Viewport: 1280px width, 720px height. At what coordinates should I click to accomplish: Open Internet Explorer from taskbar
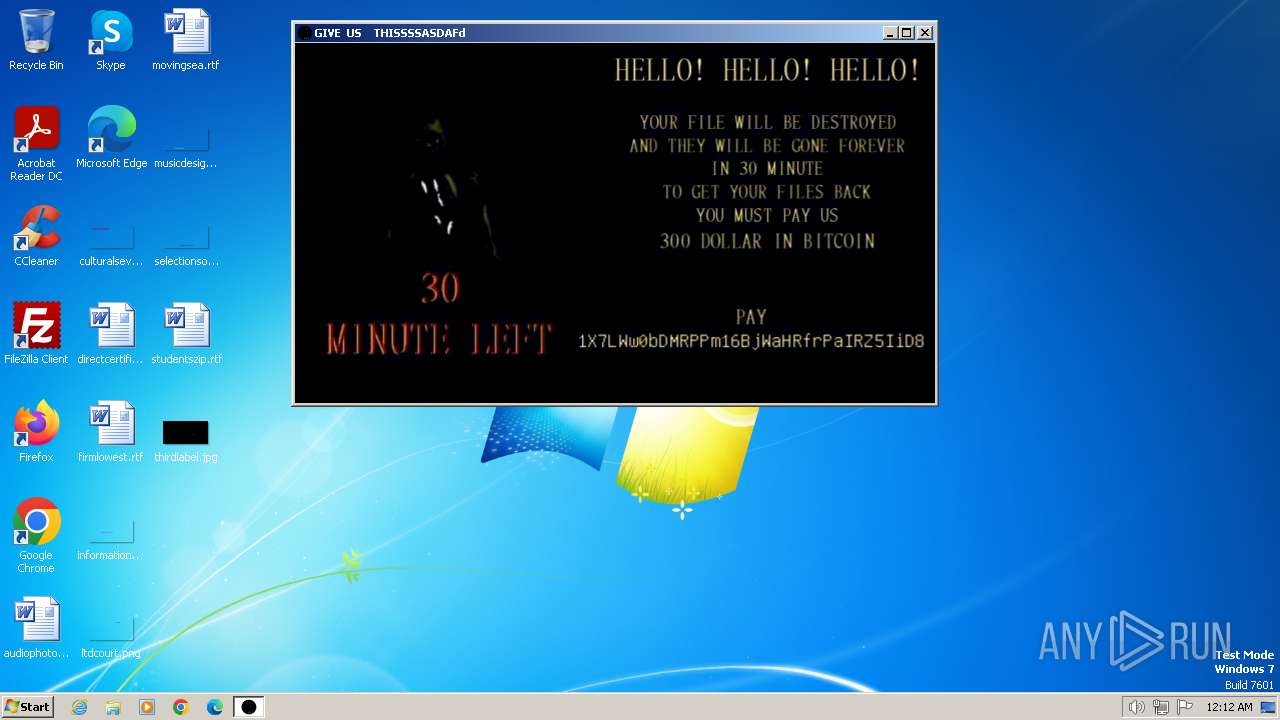tap(79, 707)
